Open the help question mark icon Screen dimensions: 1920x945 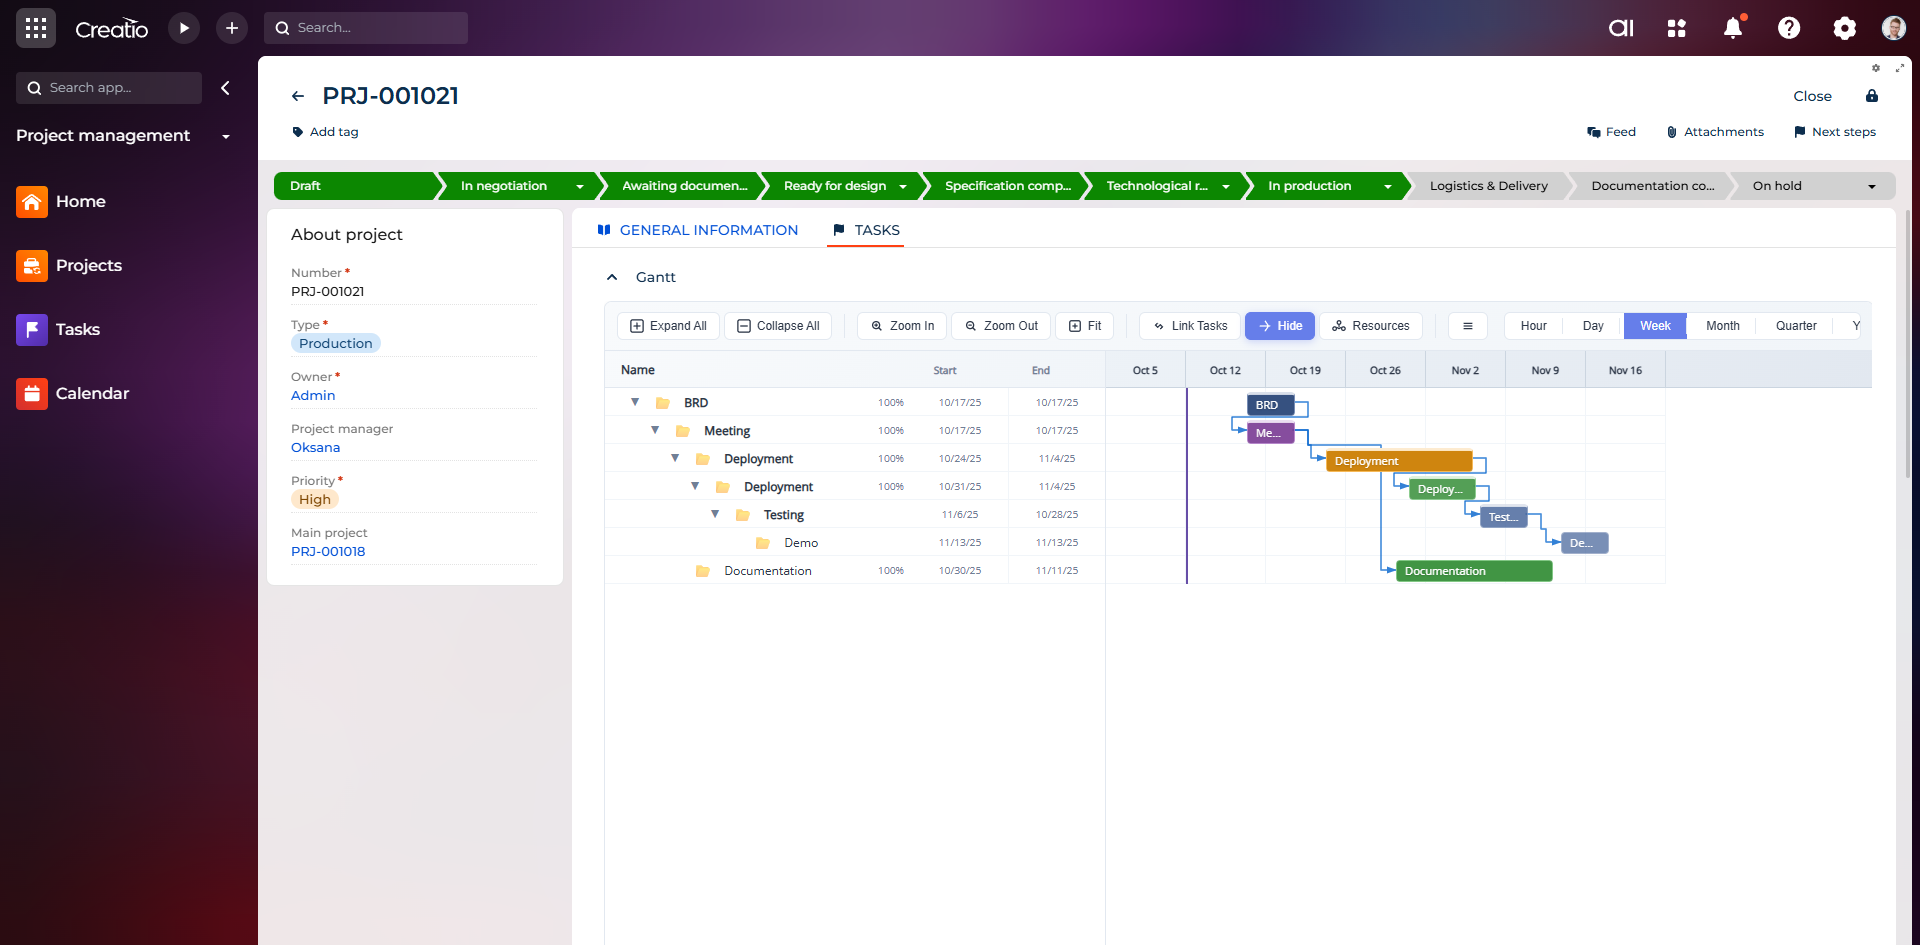(x=1789, y=28)
